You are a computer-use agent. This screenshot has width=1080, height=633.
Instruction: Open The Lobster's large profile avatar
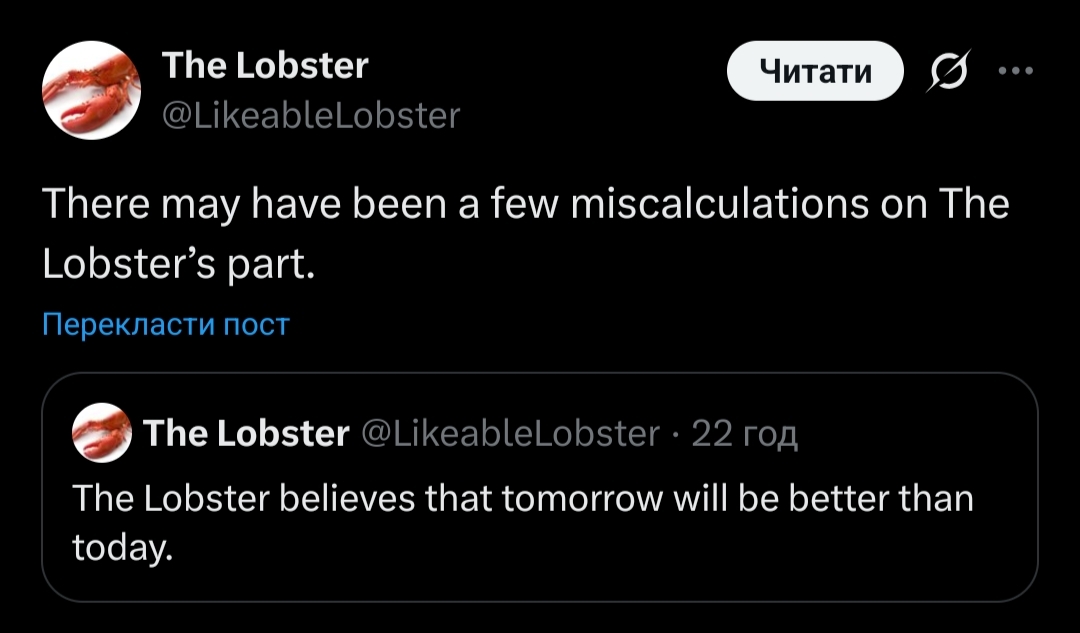pos(90,90)
